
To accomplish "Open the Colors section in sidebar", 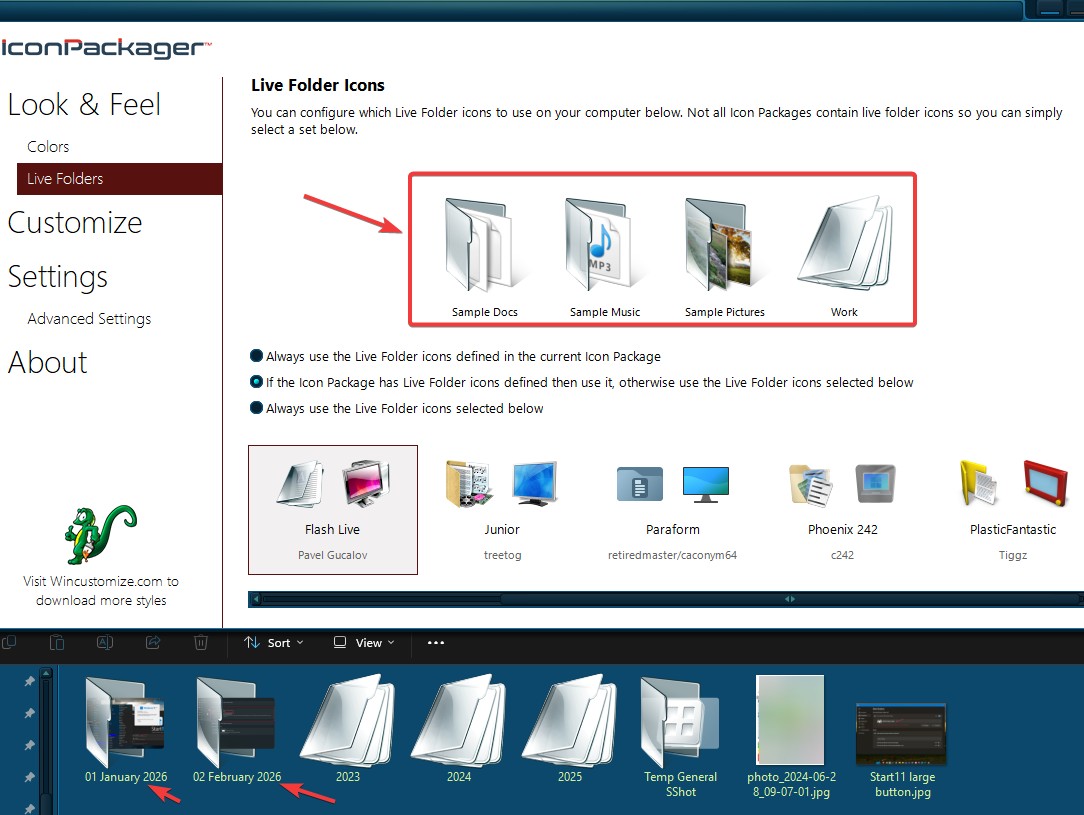I will tap(48, 147).
